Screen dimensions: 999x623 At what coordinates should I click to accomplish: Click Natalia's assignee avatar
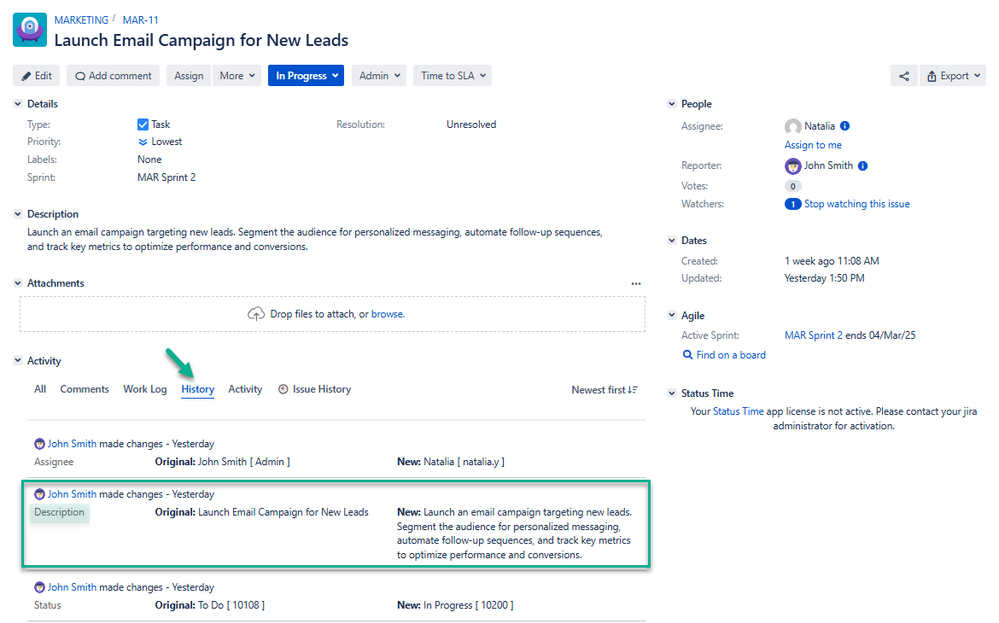pos(793,127)
